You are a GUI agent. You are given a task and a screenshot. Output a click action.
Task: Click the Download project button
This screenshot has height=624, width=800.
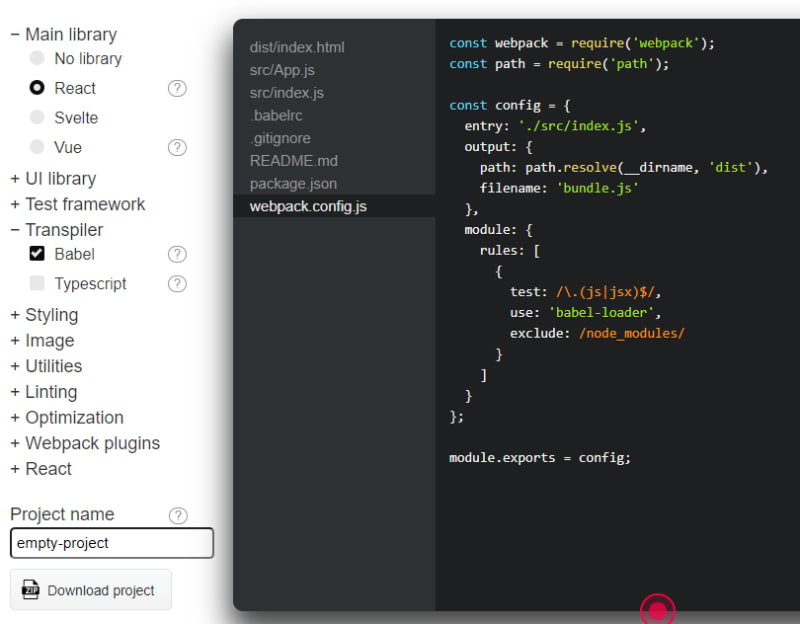(x=91, y=590)
